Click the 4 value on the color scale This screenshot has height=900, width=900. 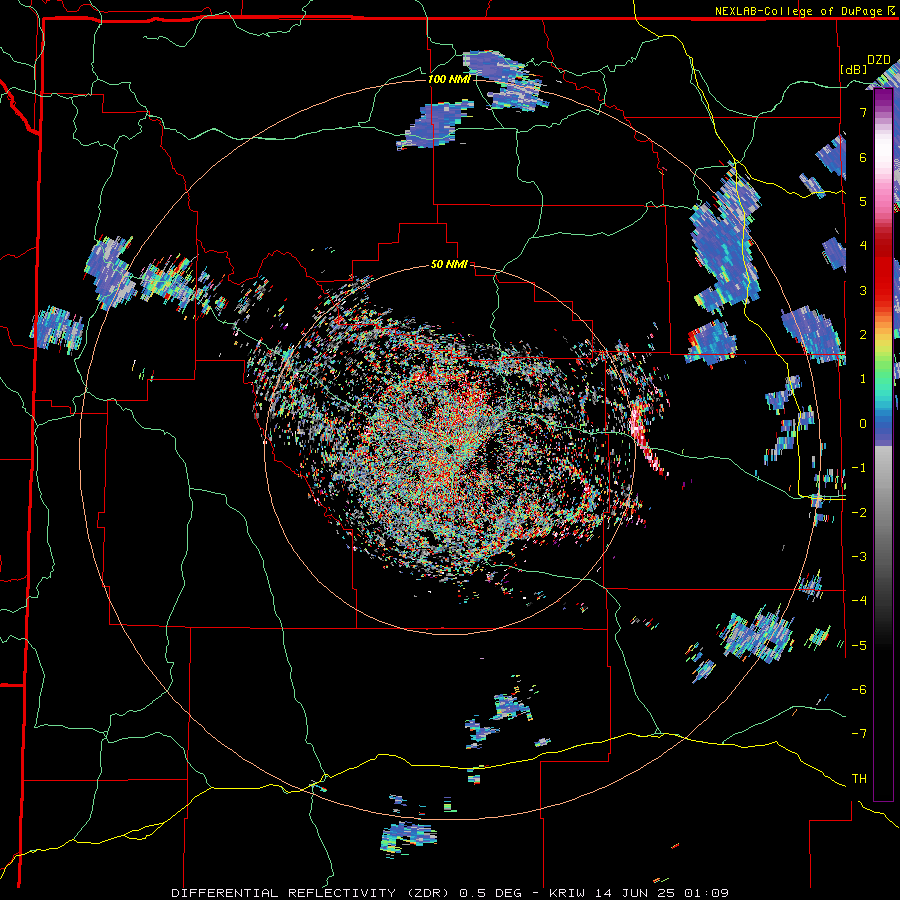863,246
